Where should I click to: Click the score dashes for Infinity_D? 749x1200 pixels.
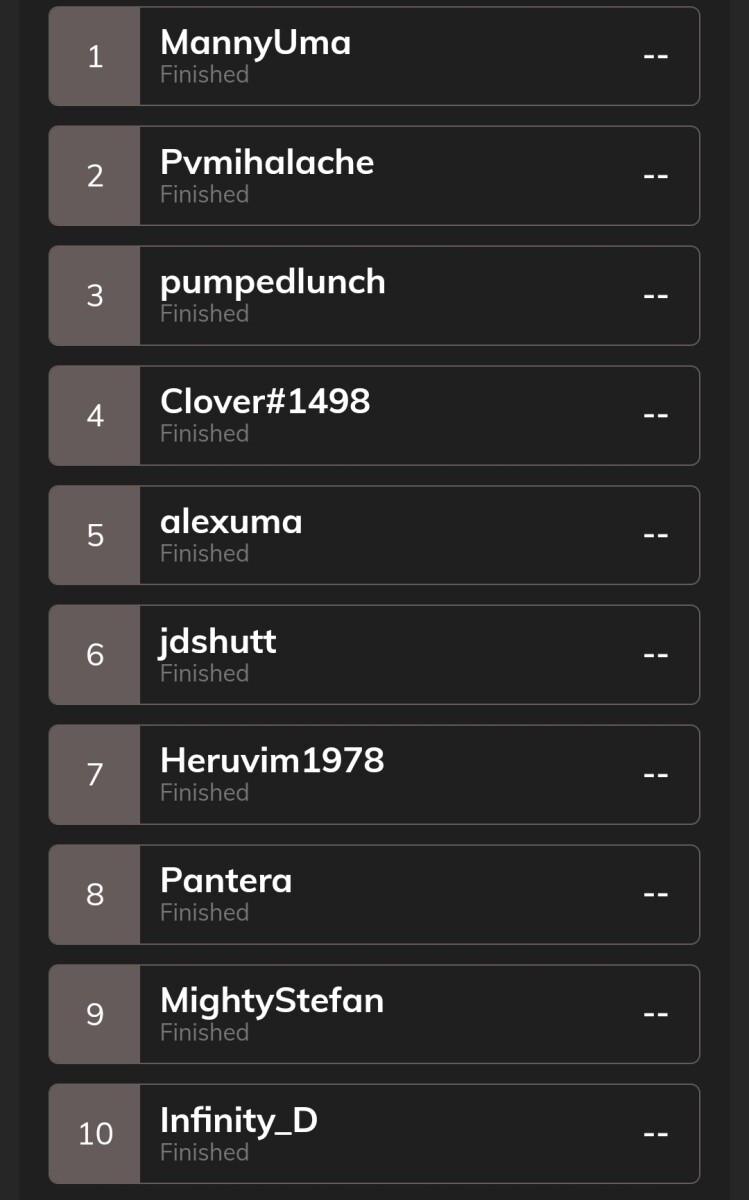[x=655, y=1134]
